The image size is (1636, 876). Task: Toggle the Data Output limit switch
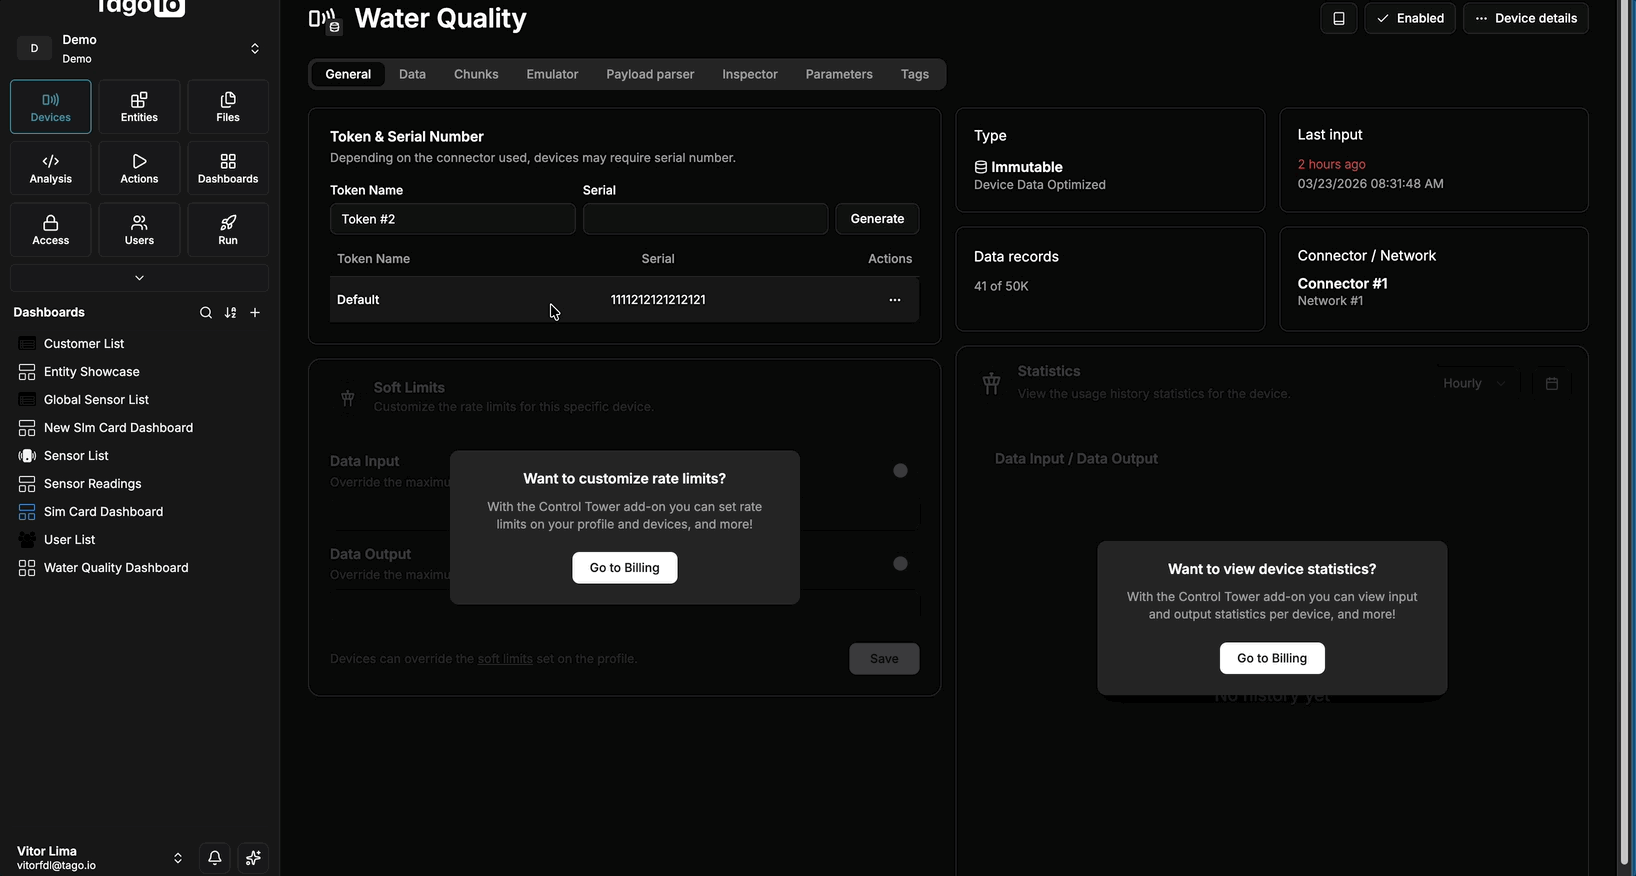(900, 564)
